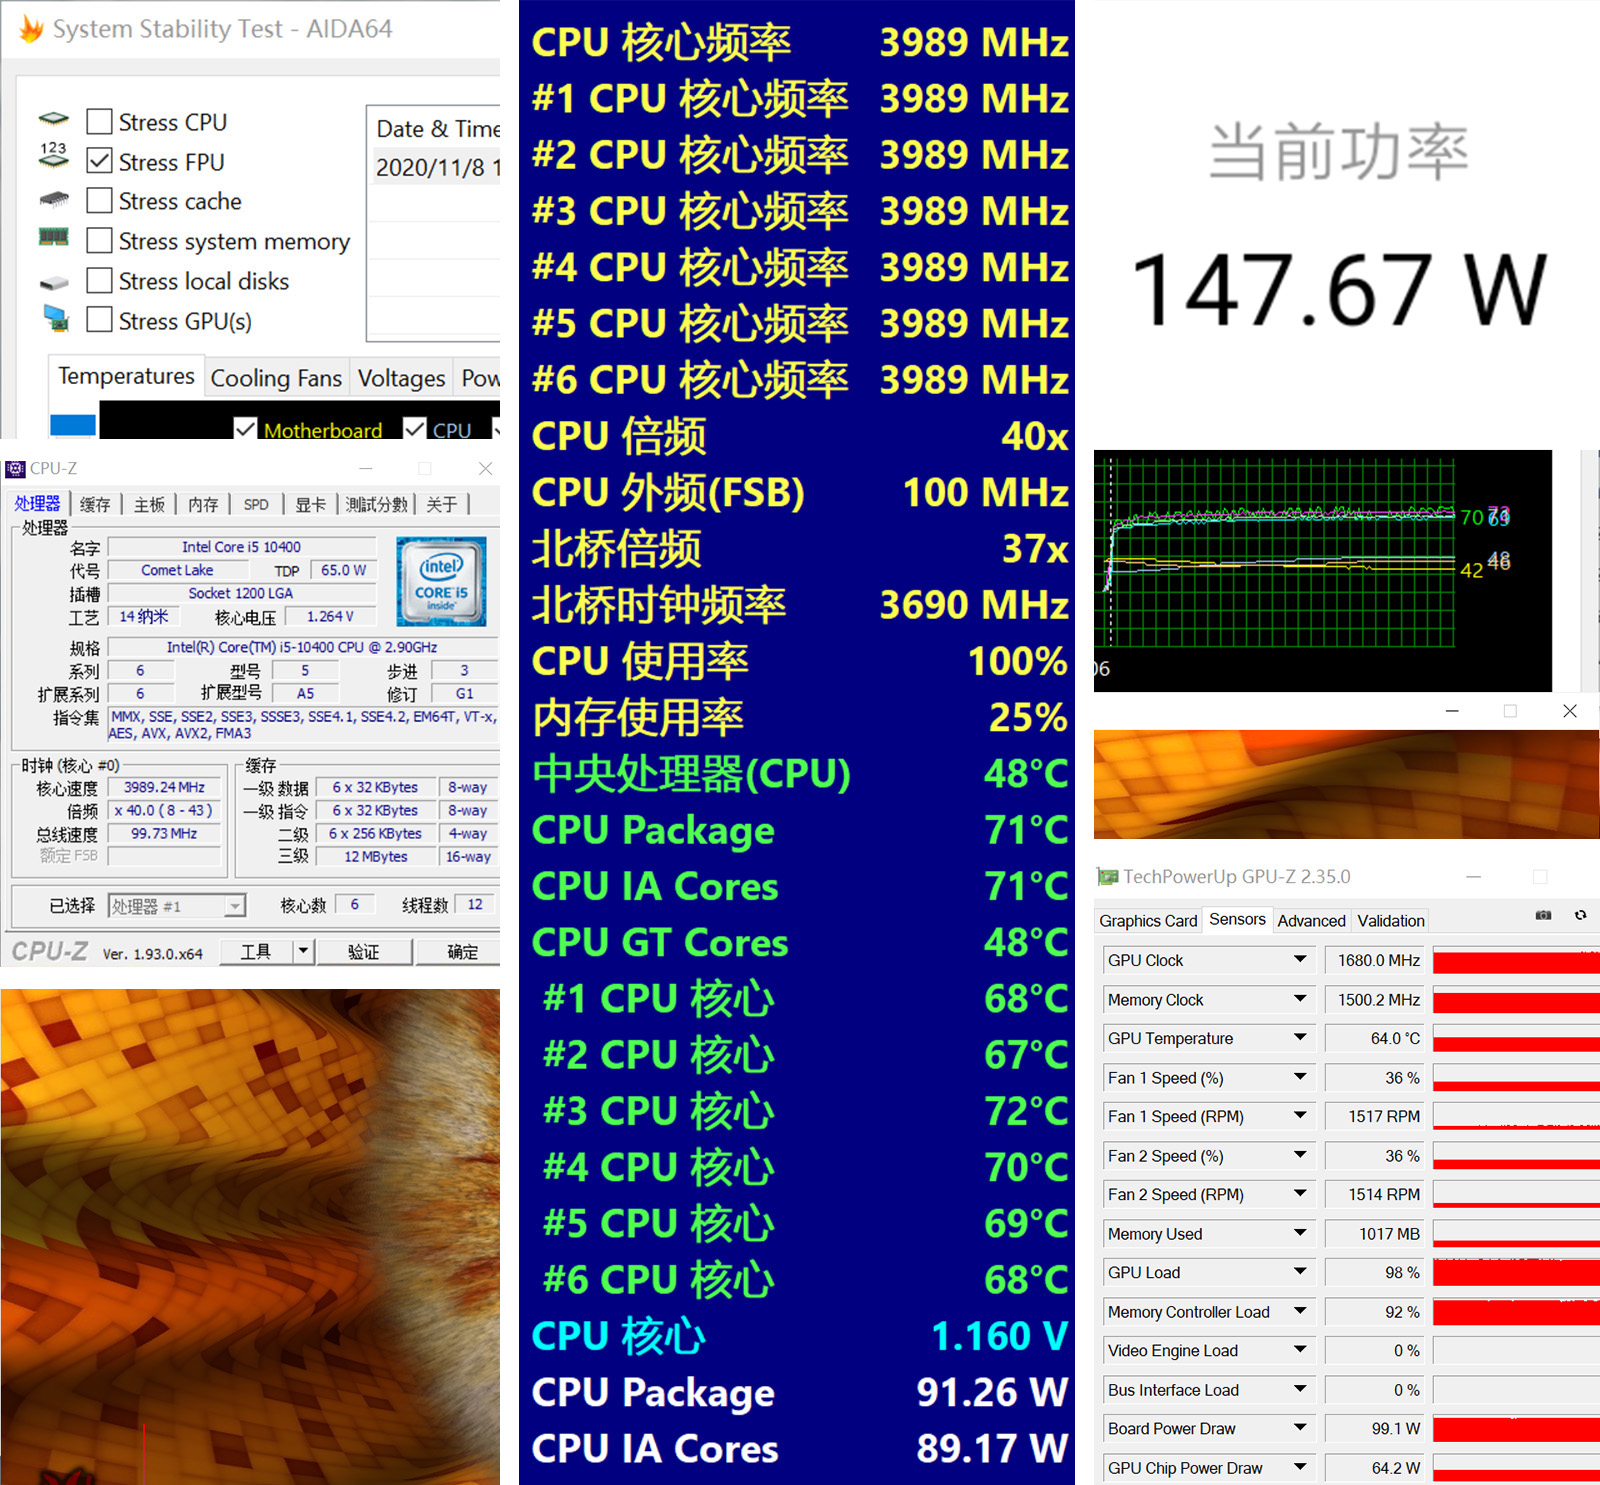Click the GPU-Z refresh icon
The width and height of the screenshot is (1600, 1485).
(1580, 915)
